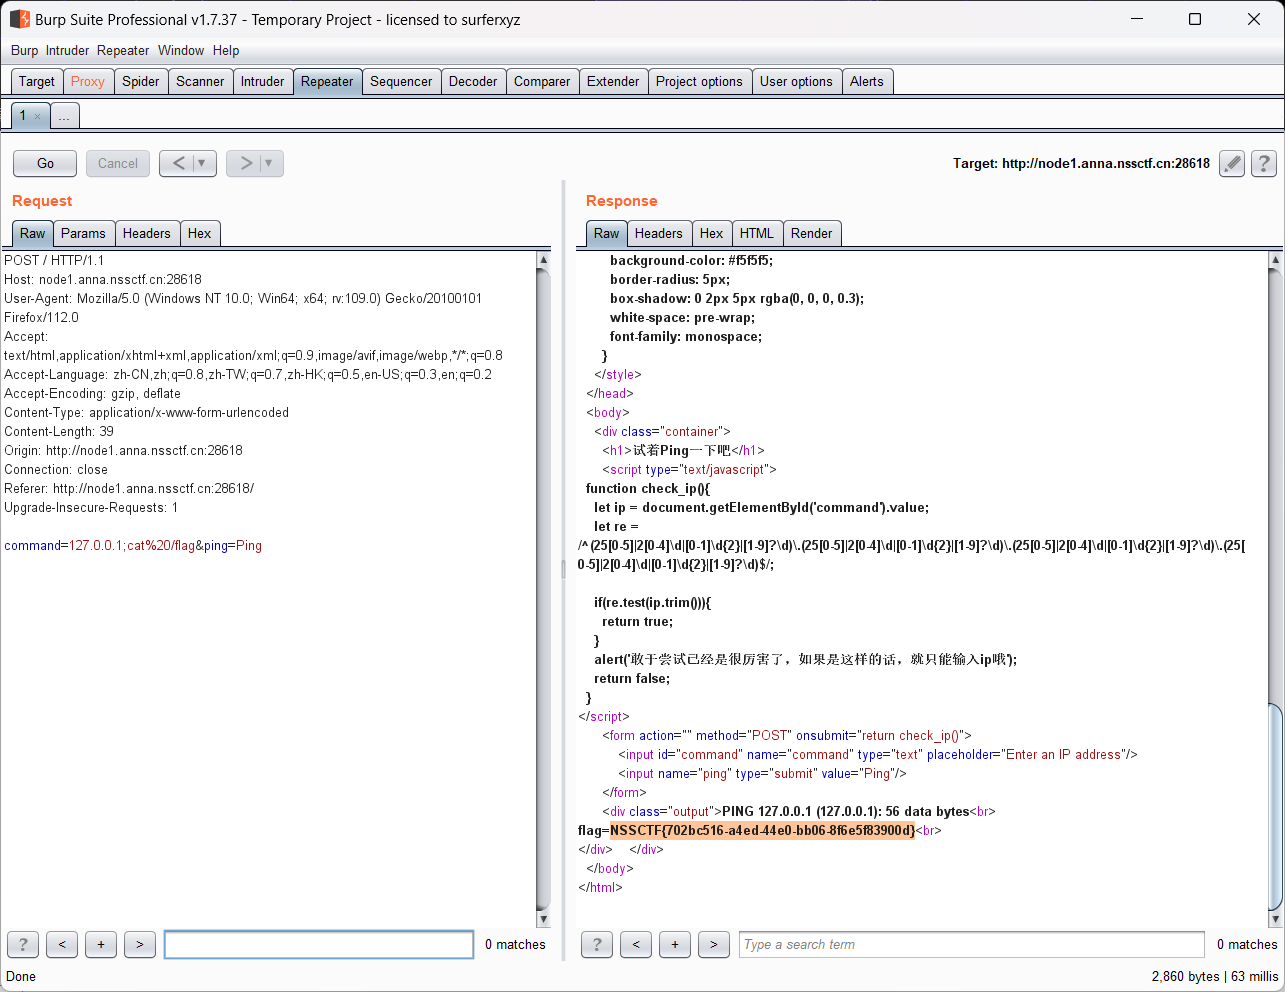The width and height of the screenshot is (1285, 992).
Task: Go to next match in request search
Action: point(140,944)
